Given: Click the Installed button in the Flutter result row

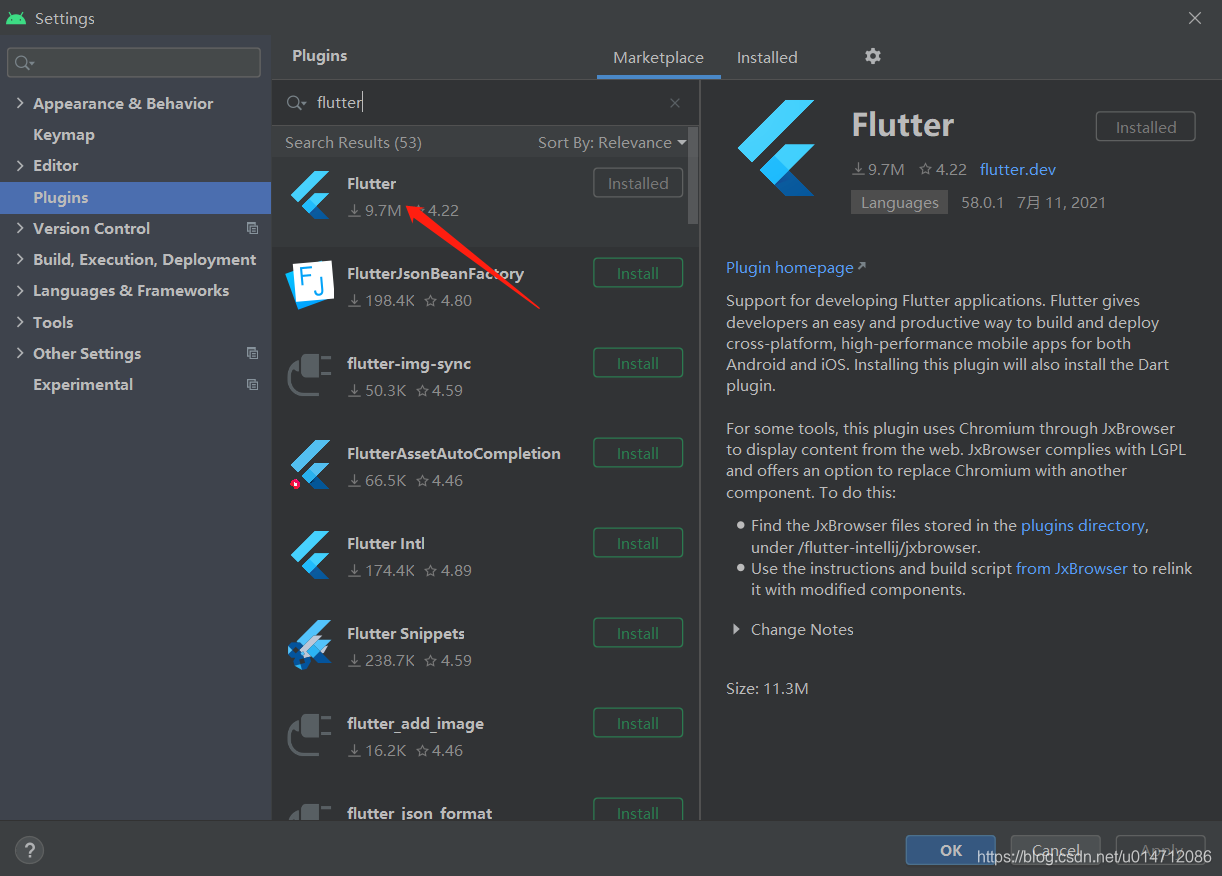Looking at the screenshot, I should (638, 183).
